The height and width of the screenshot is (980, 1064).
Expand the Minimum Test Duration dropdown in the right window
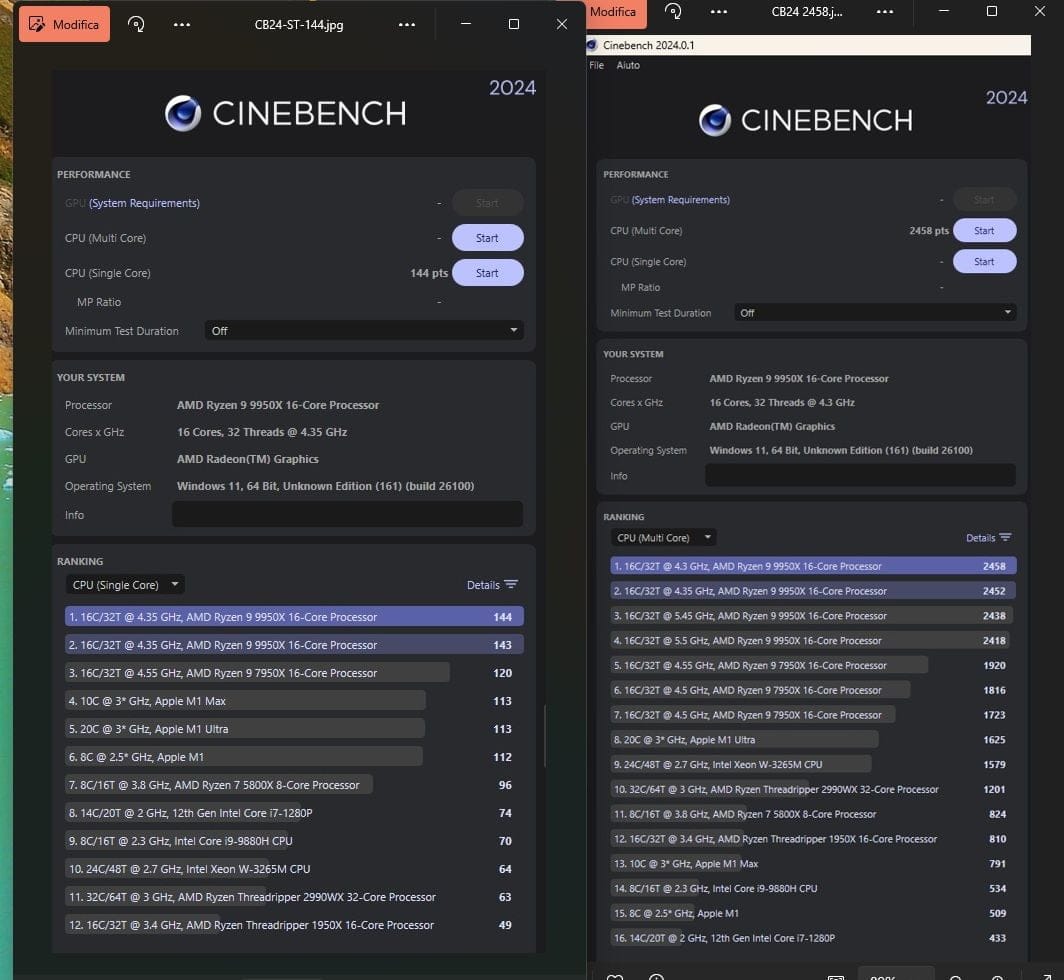(875, 313)
